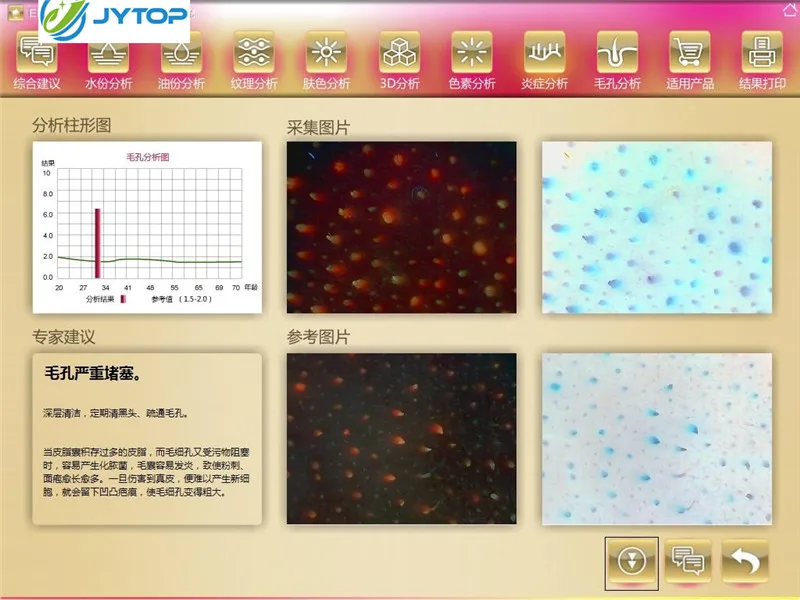Click the home icon in the top corner
Image resolution: width=800 pixels, height=600 pixels.
(x=790, y=10)
